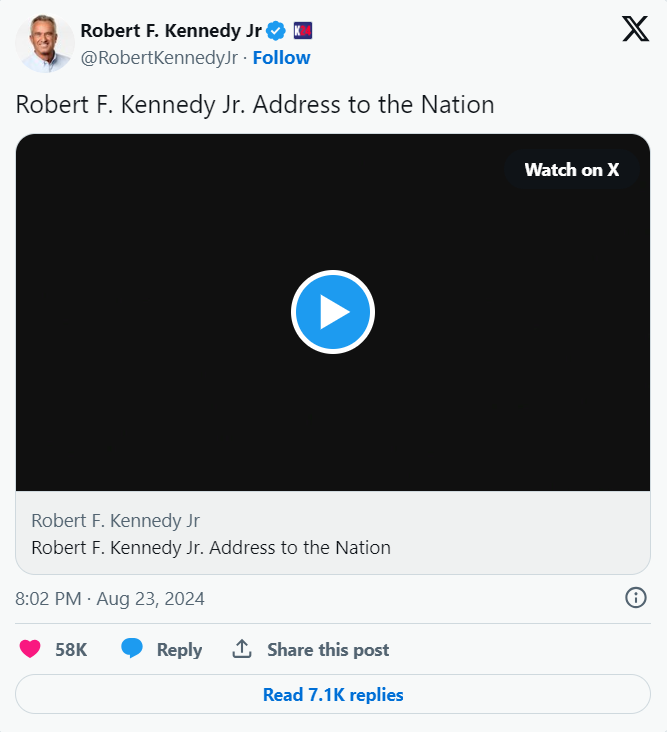Image resolution: width=667 pixels, height=732 pixels.
Task: Click the Watch on X button
Action: (571, 170)
